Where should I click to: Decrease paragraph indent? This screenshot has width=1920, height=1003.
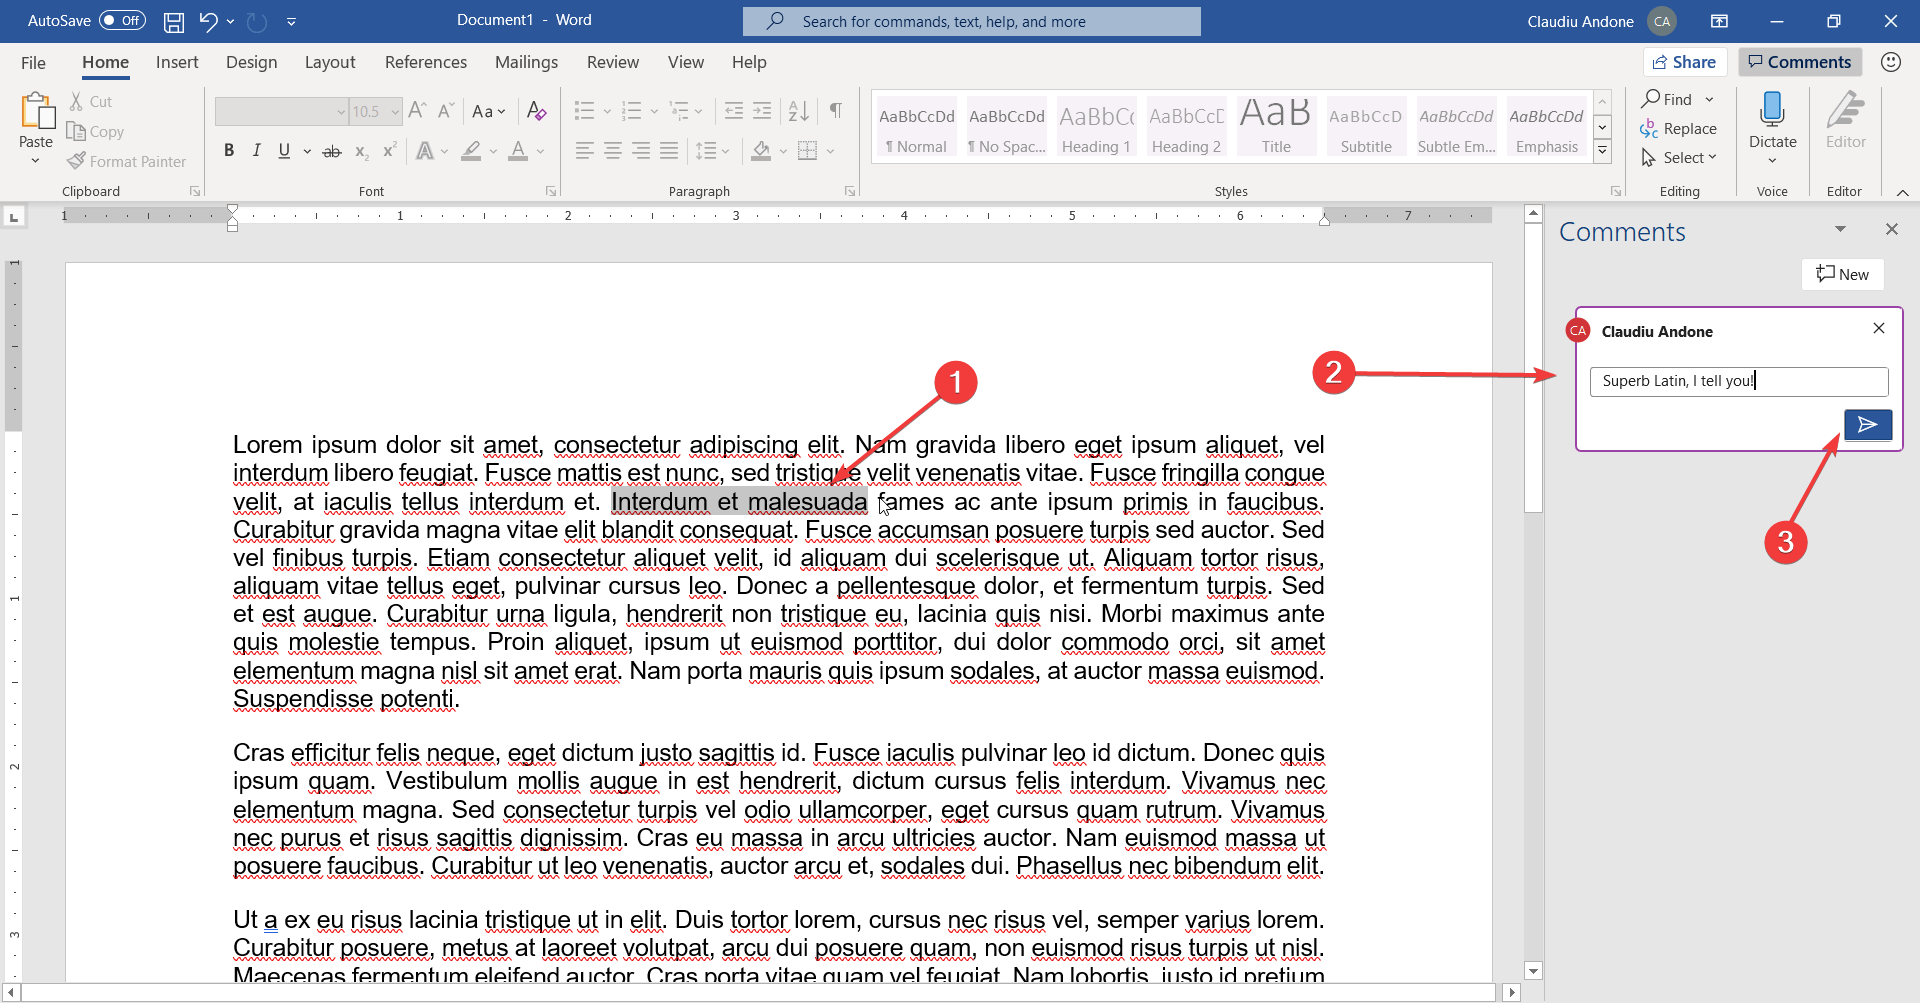pos(734,110)
